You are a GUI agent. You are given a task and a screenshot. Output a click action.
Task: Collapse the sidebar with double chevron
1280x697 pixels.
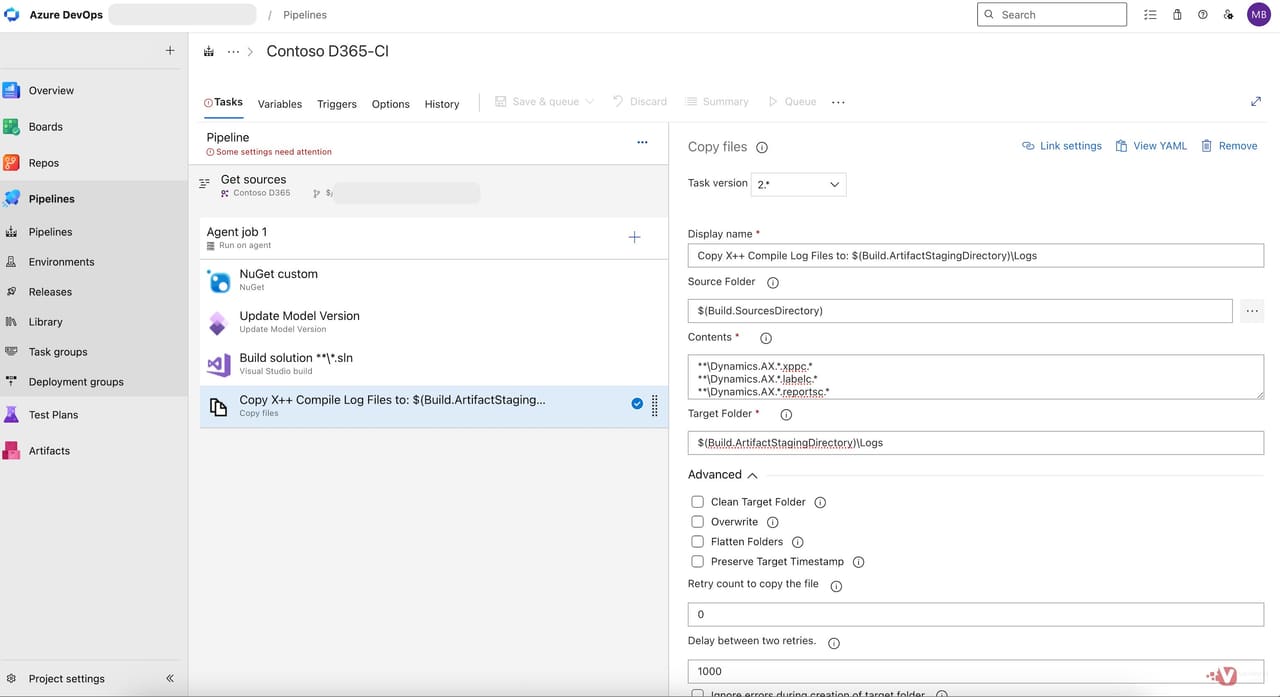170,678
